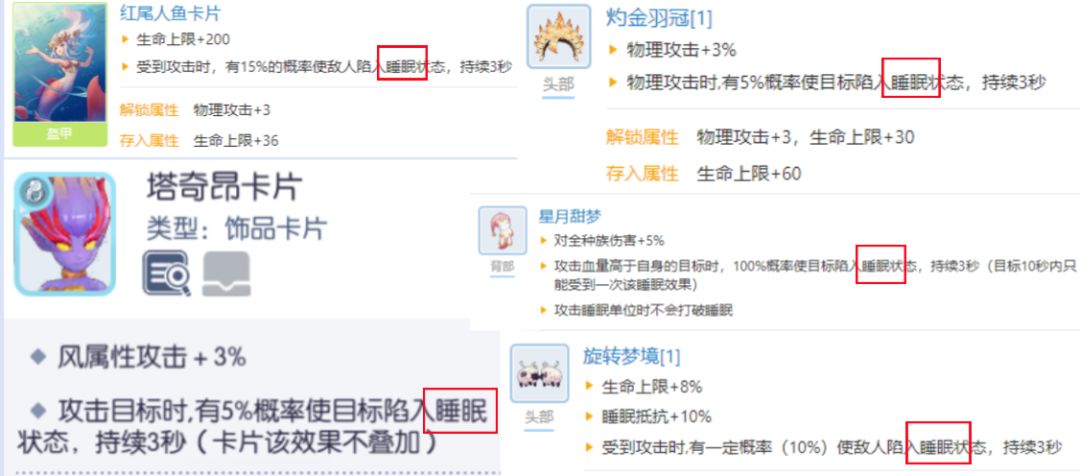Click the 塔奇昂卡片 purple monster icon
The height and width of the screenshot is (476, 1080).
click(x=65, y=234)
